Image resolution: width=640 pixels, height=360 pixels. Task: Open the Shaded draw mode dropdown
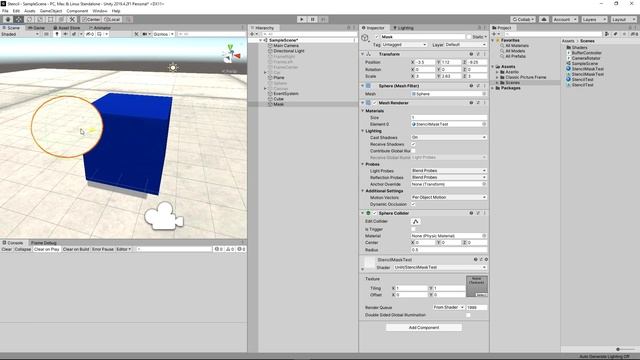coord(20,34)
